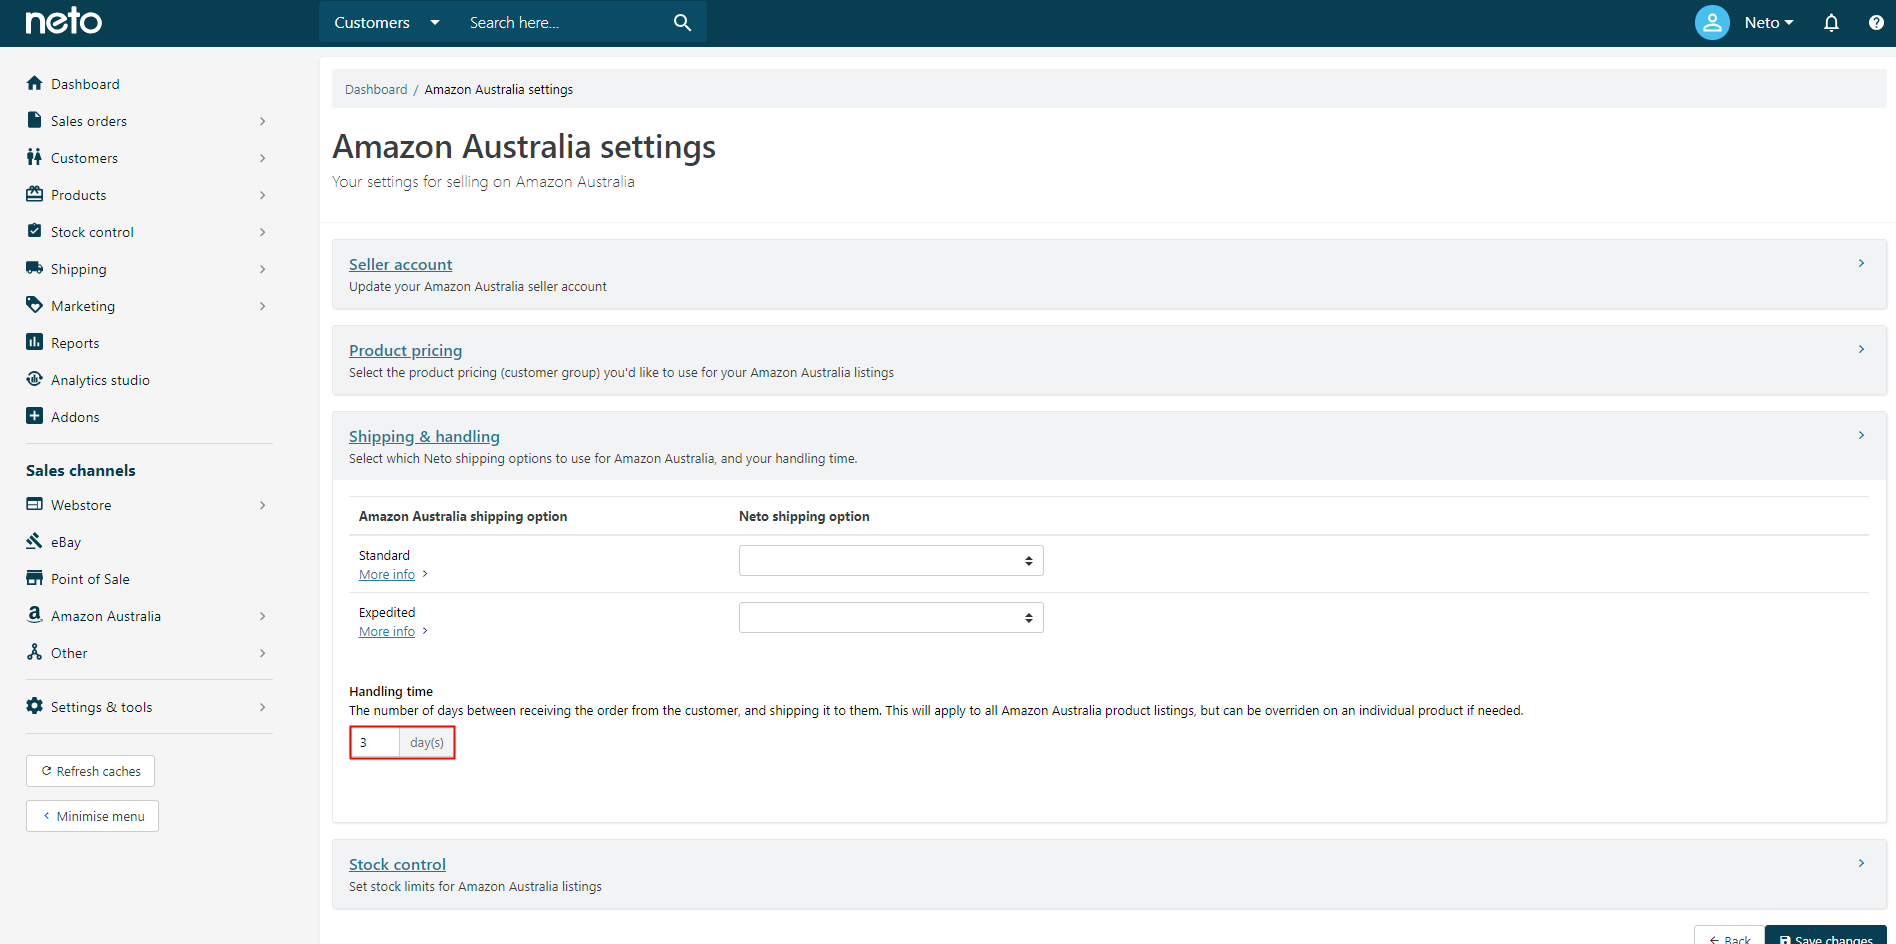The width and height of the screenshot is (1896, 944).
Task: Click the Analytics studio icon
Action: point(34,379)
